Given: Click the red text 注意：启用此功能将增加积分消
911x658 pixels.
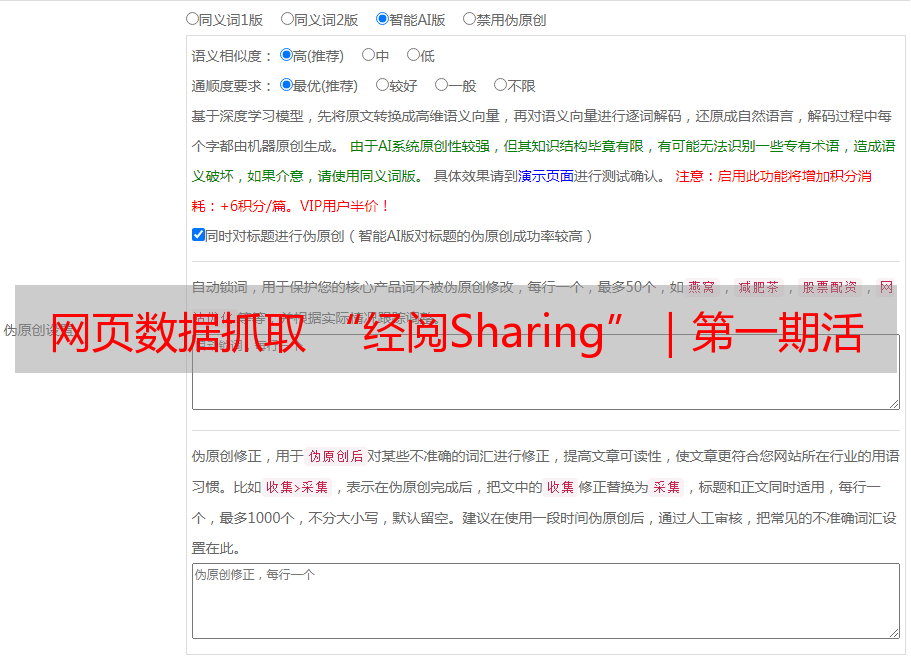Looking at the screenshot, I should pos(773,176).
